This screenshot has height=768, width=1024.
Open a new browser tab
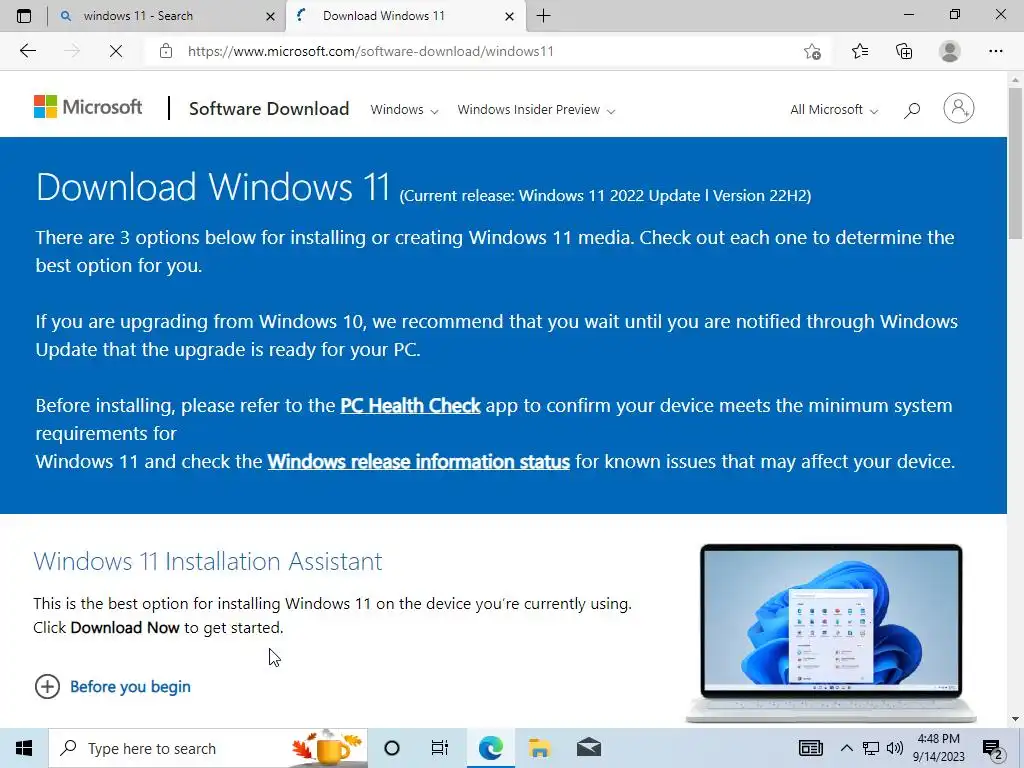(543, 16)
